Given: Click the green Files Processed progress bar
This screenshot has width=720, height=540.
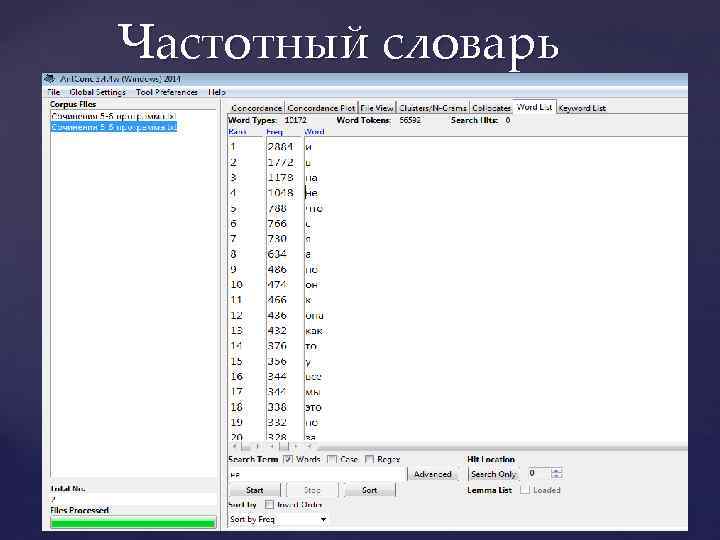Looking at the screenshot, I should point(133,523).
